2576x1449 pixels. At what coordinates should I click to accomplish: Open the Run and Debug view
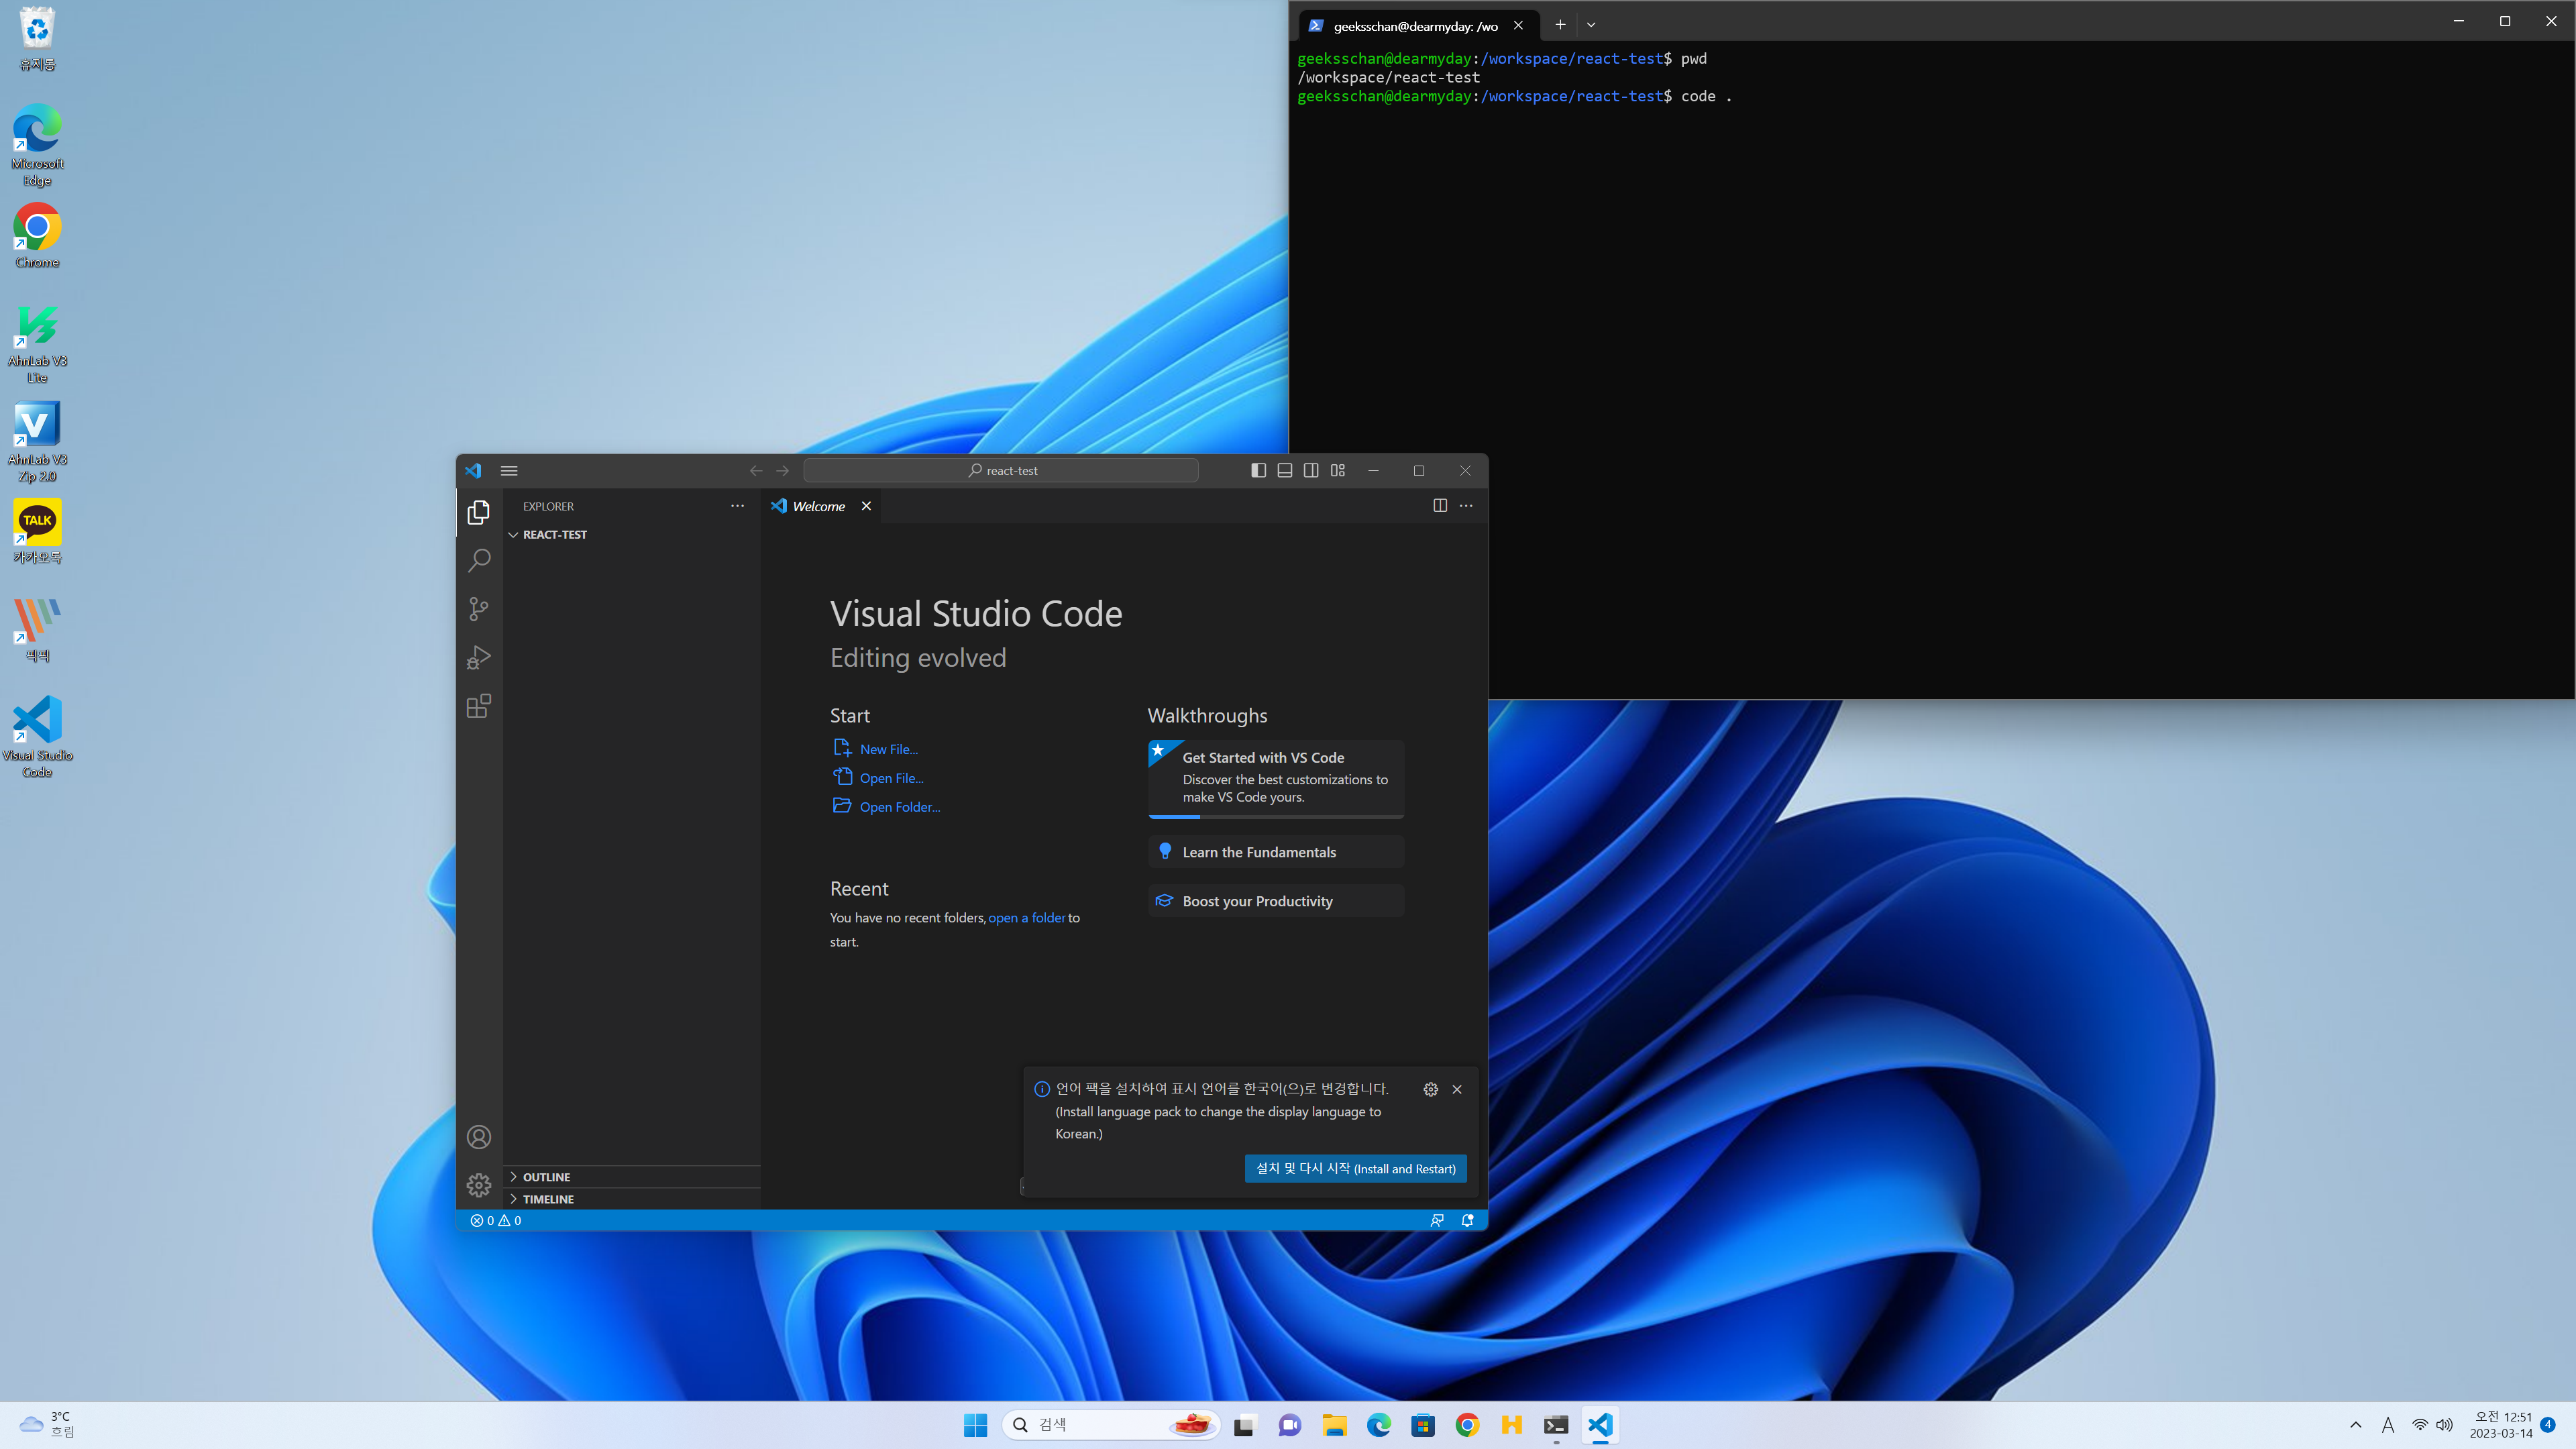click(479, 658)
